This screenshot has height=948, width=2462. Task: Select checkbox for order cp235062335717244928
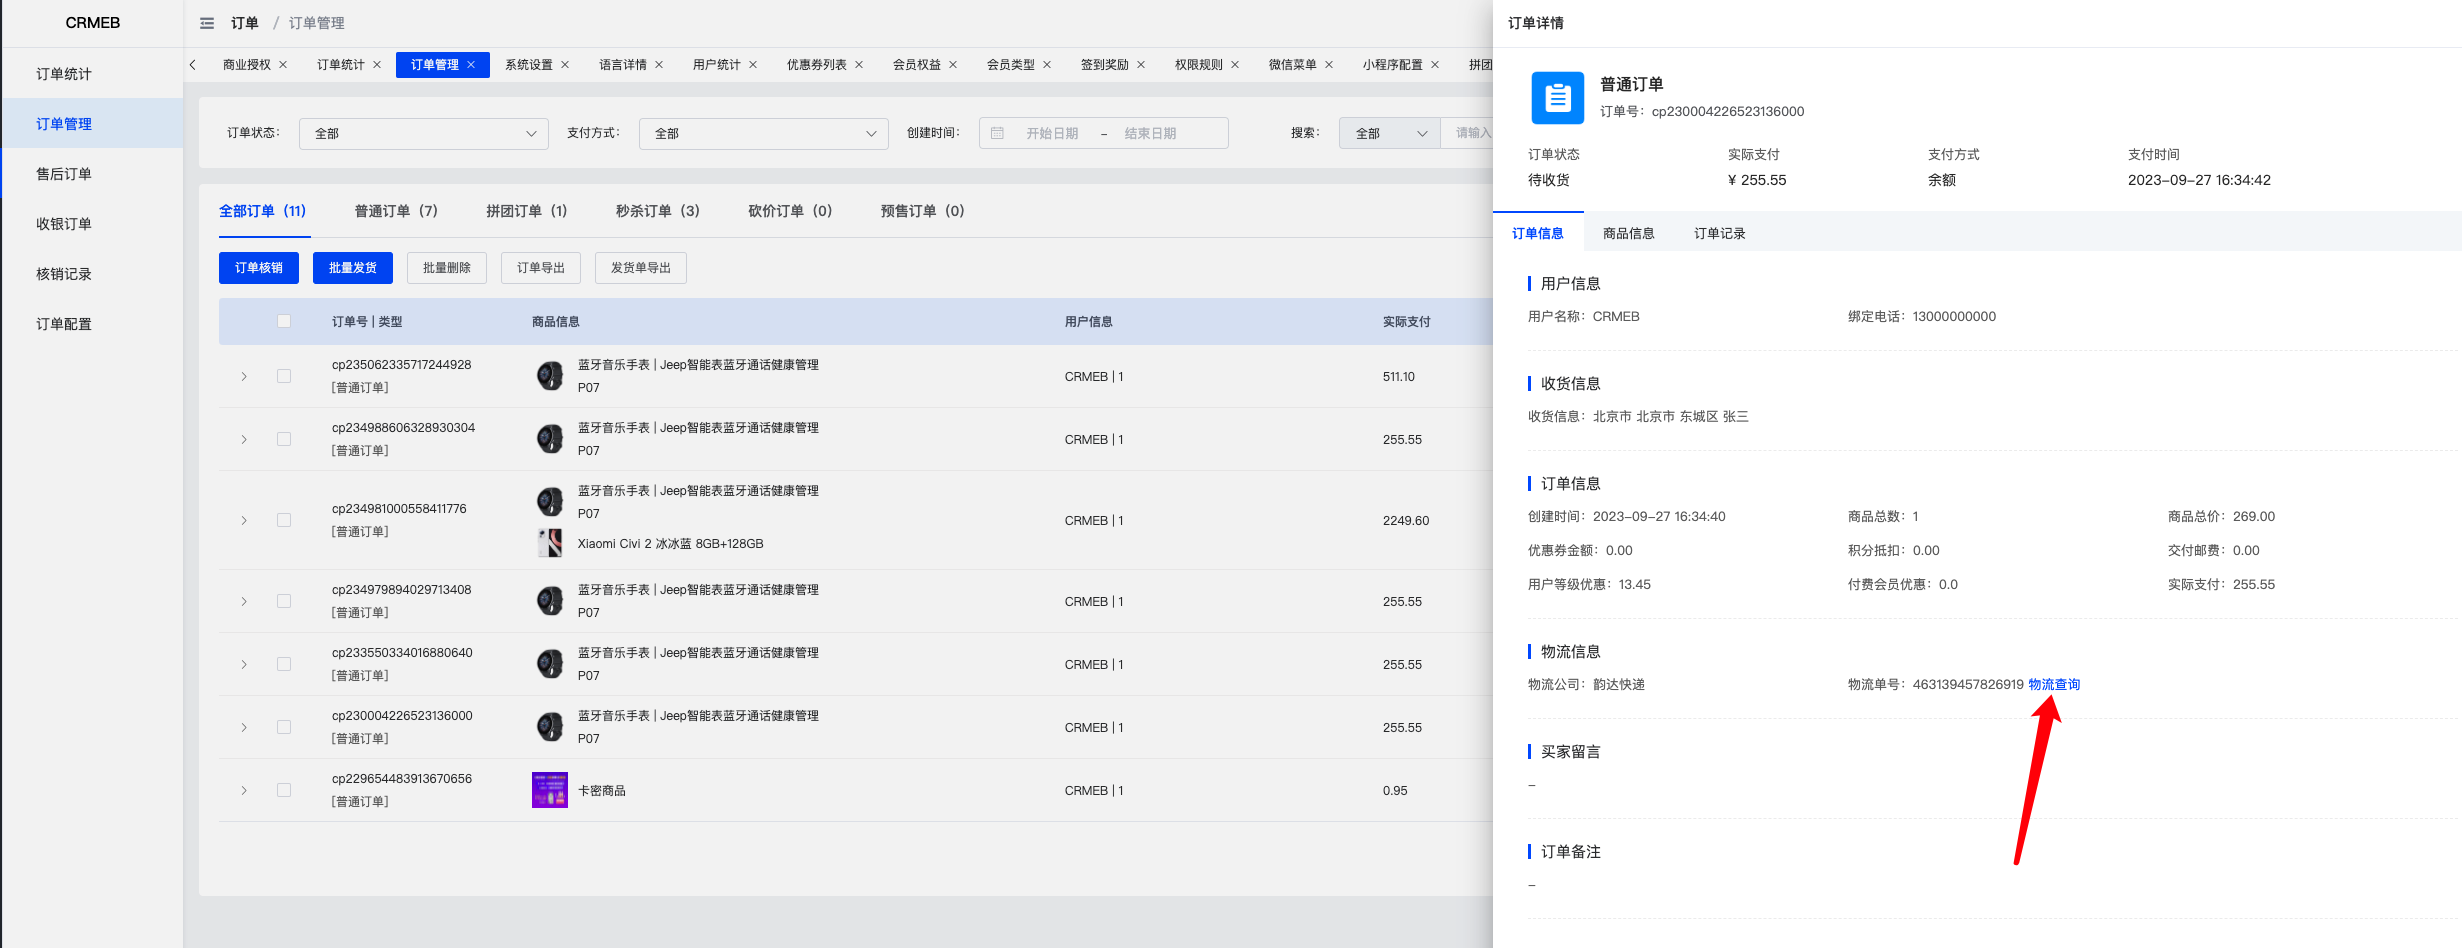[284, 376]
